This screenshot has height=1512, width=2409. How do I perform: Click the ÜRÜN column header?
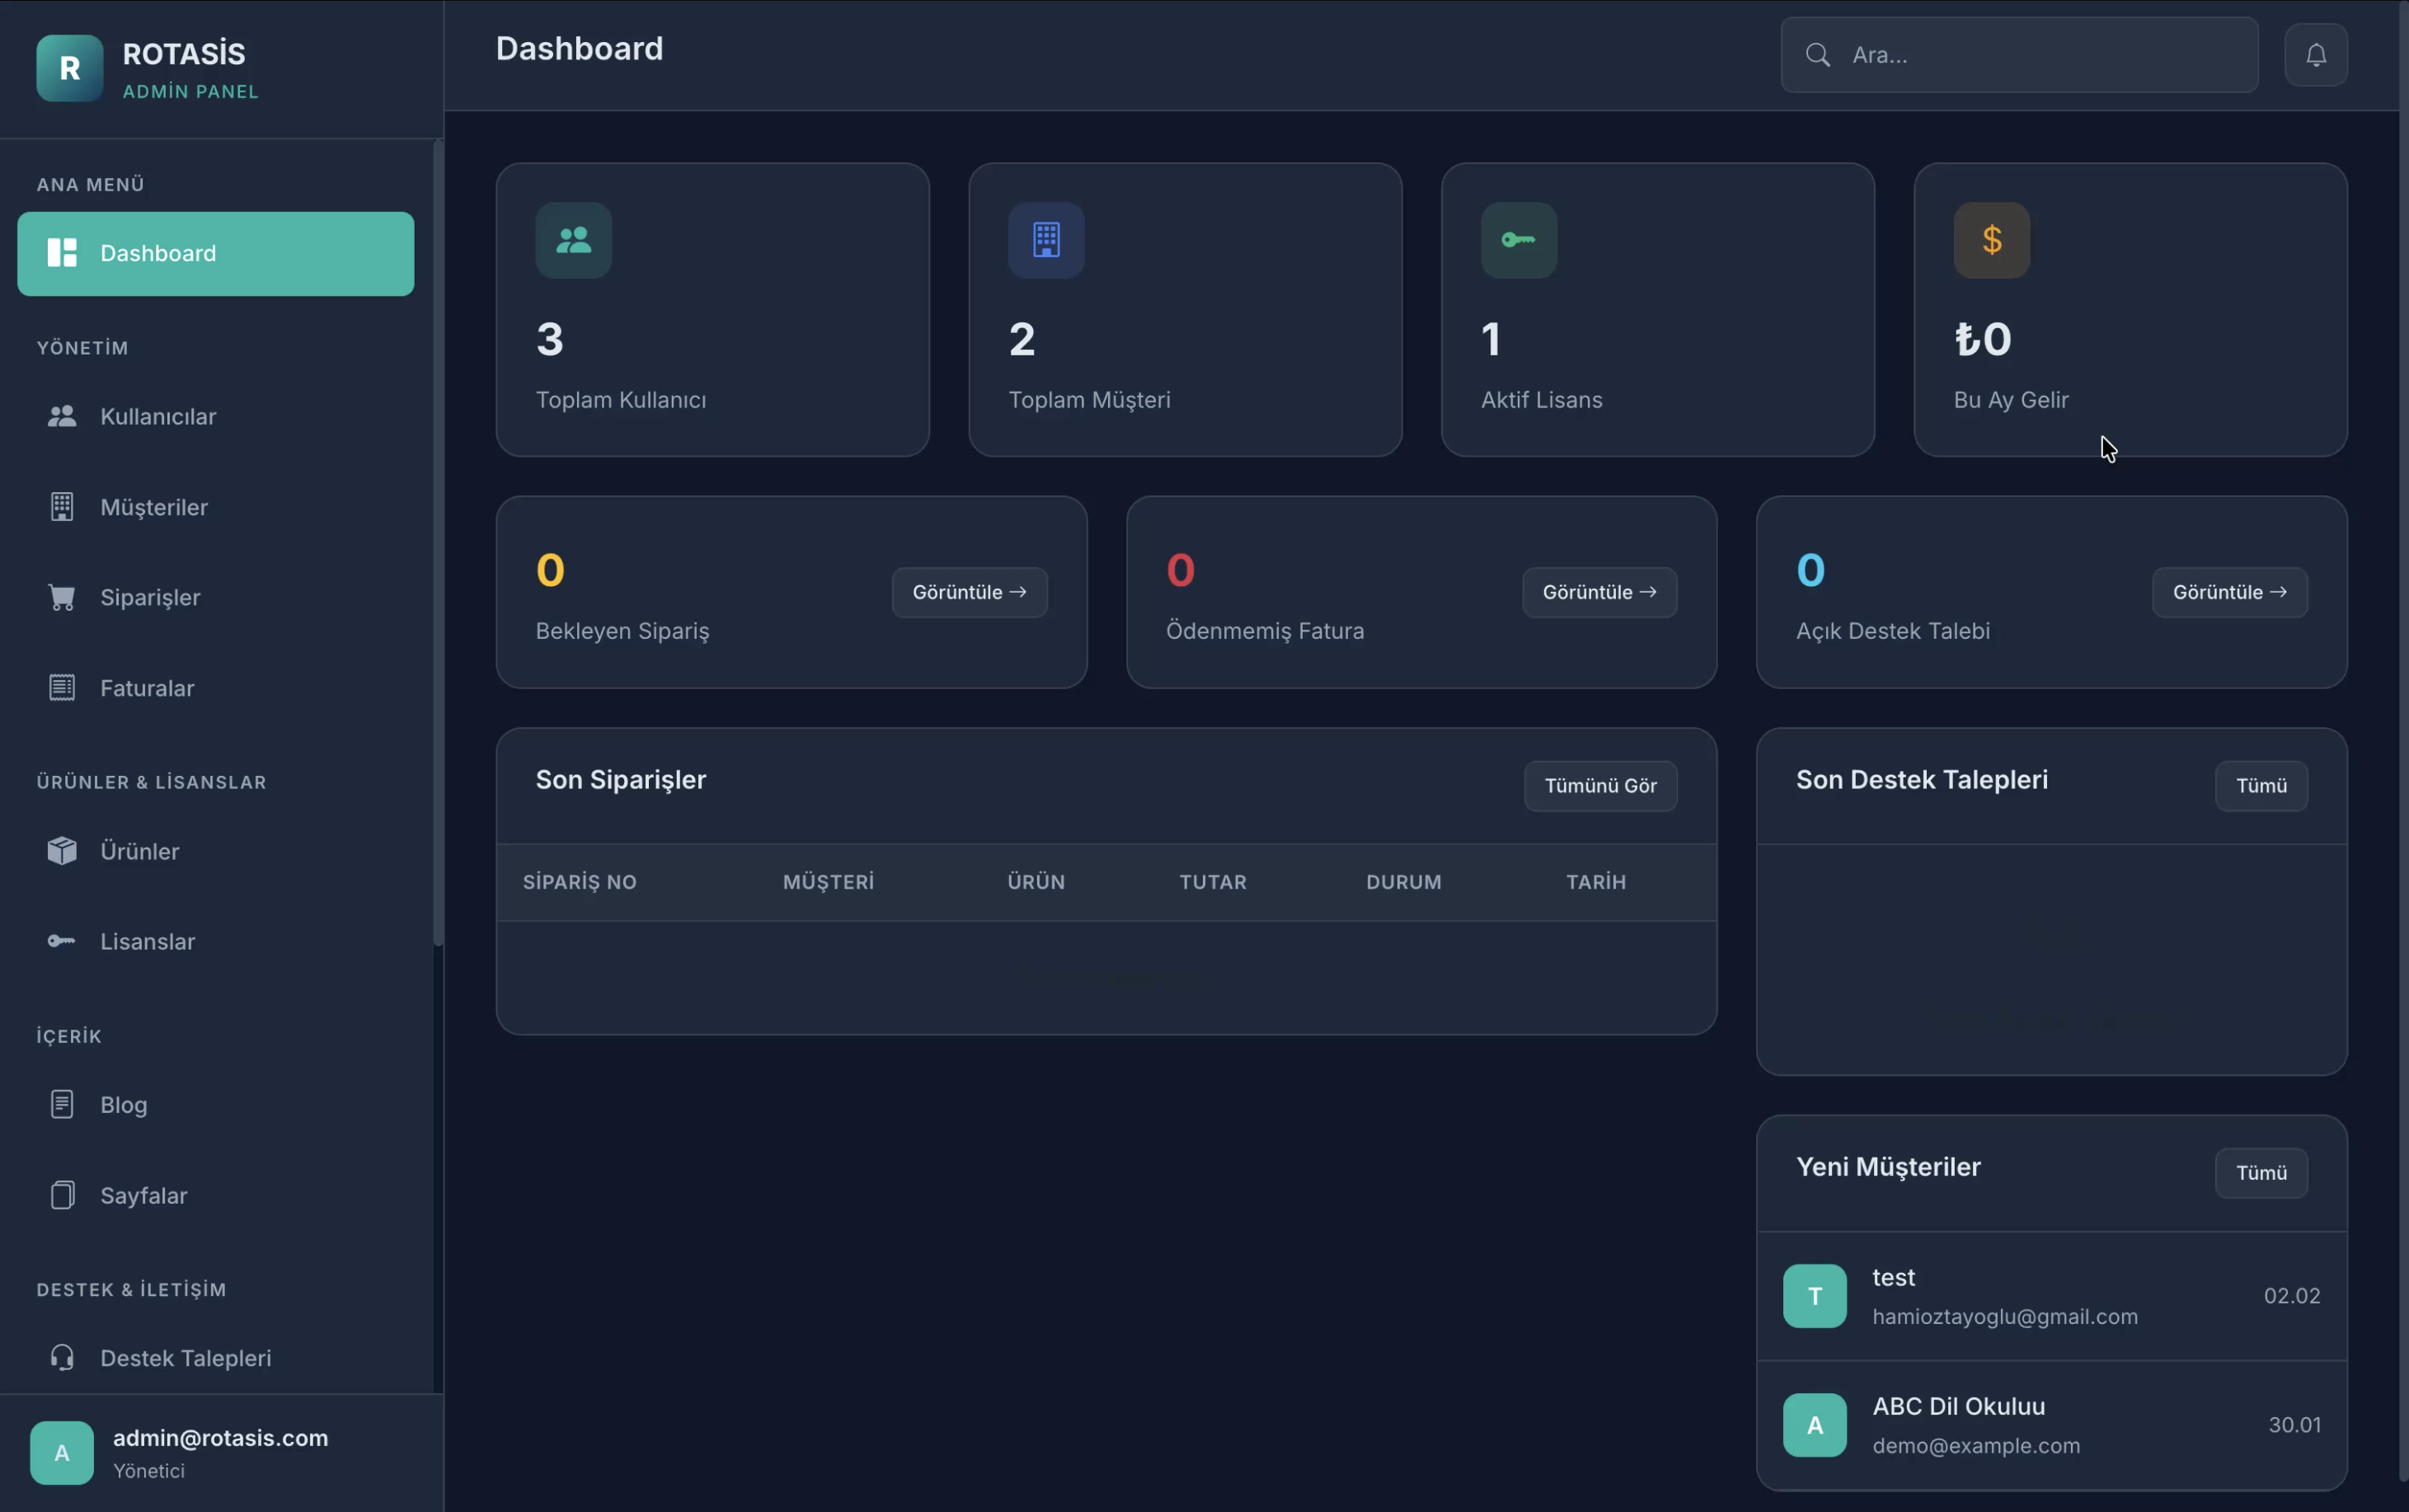pyautogui.click(x=1036, y=882)
